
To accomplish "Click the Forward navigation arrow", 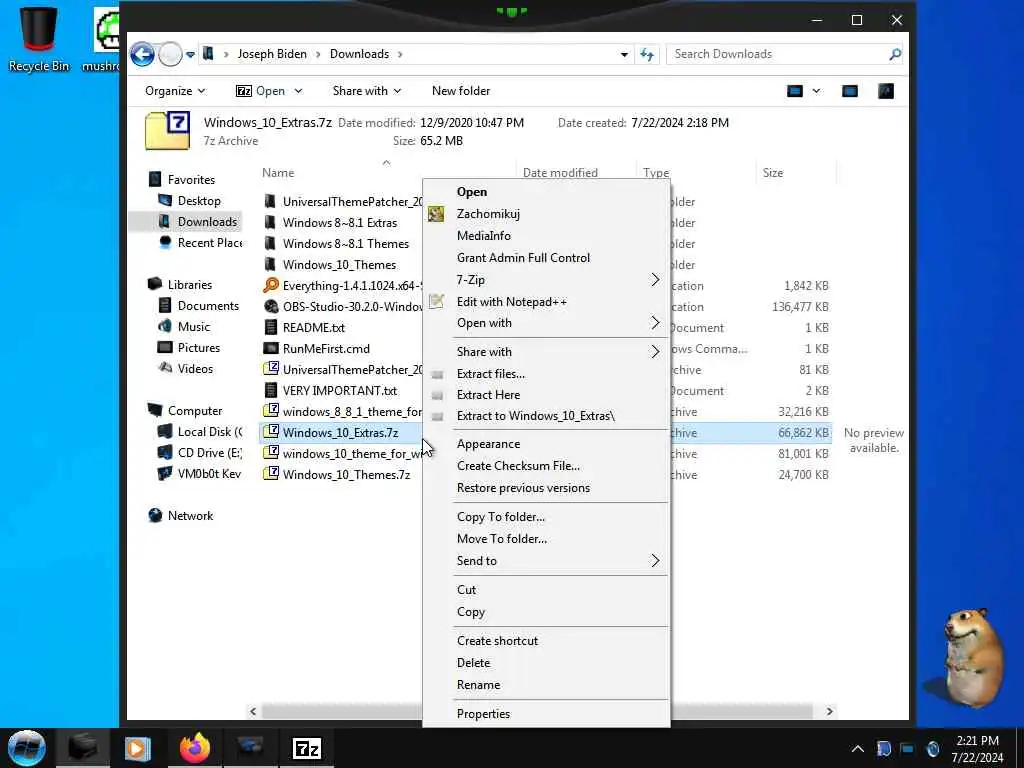I will pos(170,54).
